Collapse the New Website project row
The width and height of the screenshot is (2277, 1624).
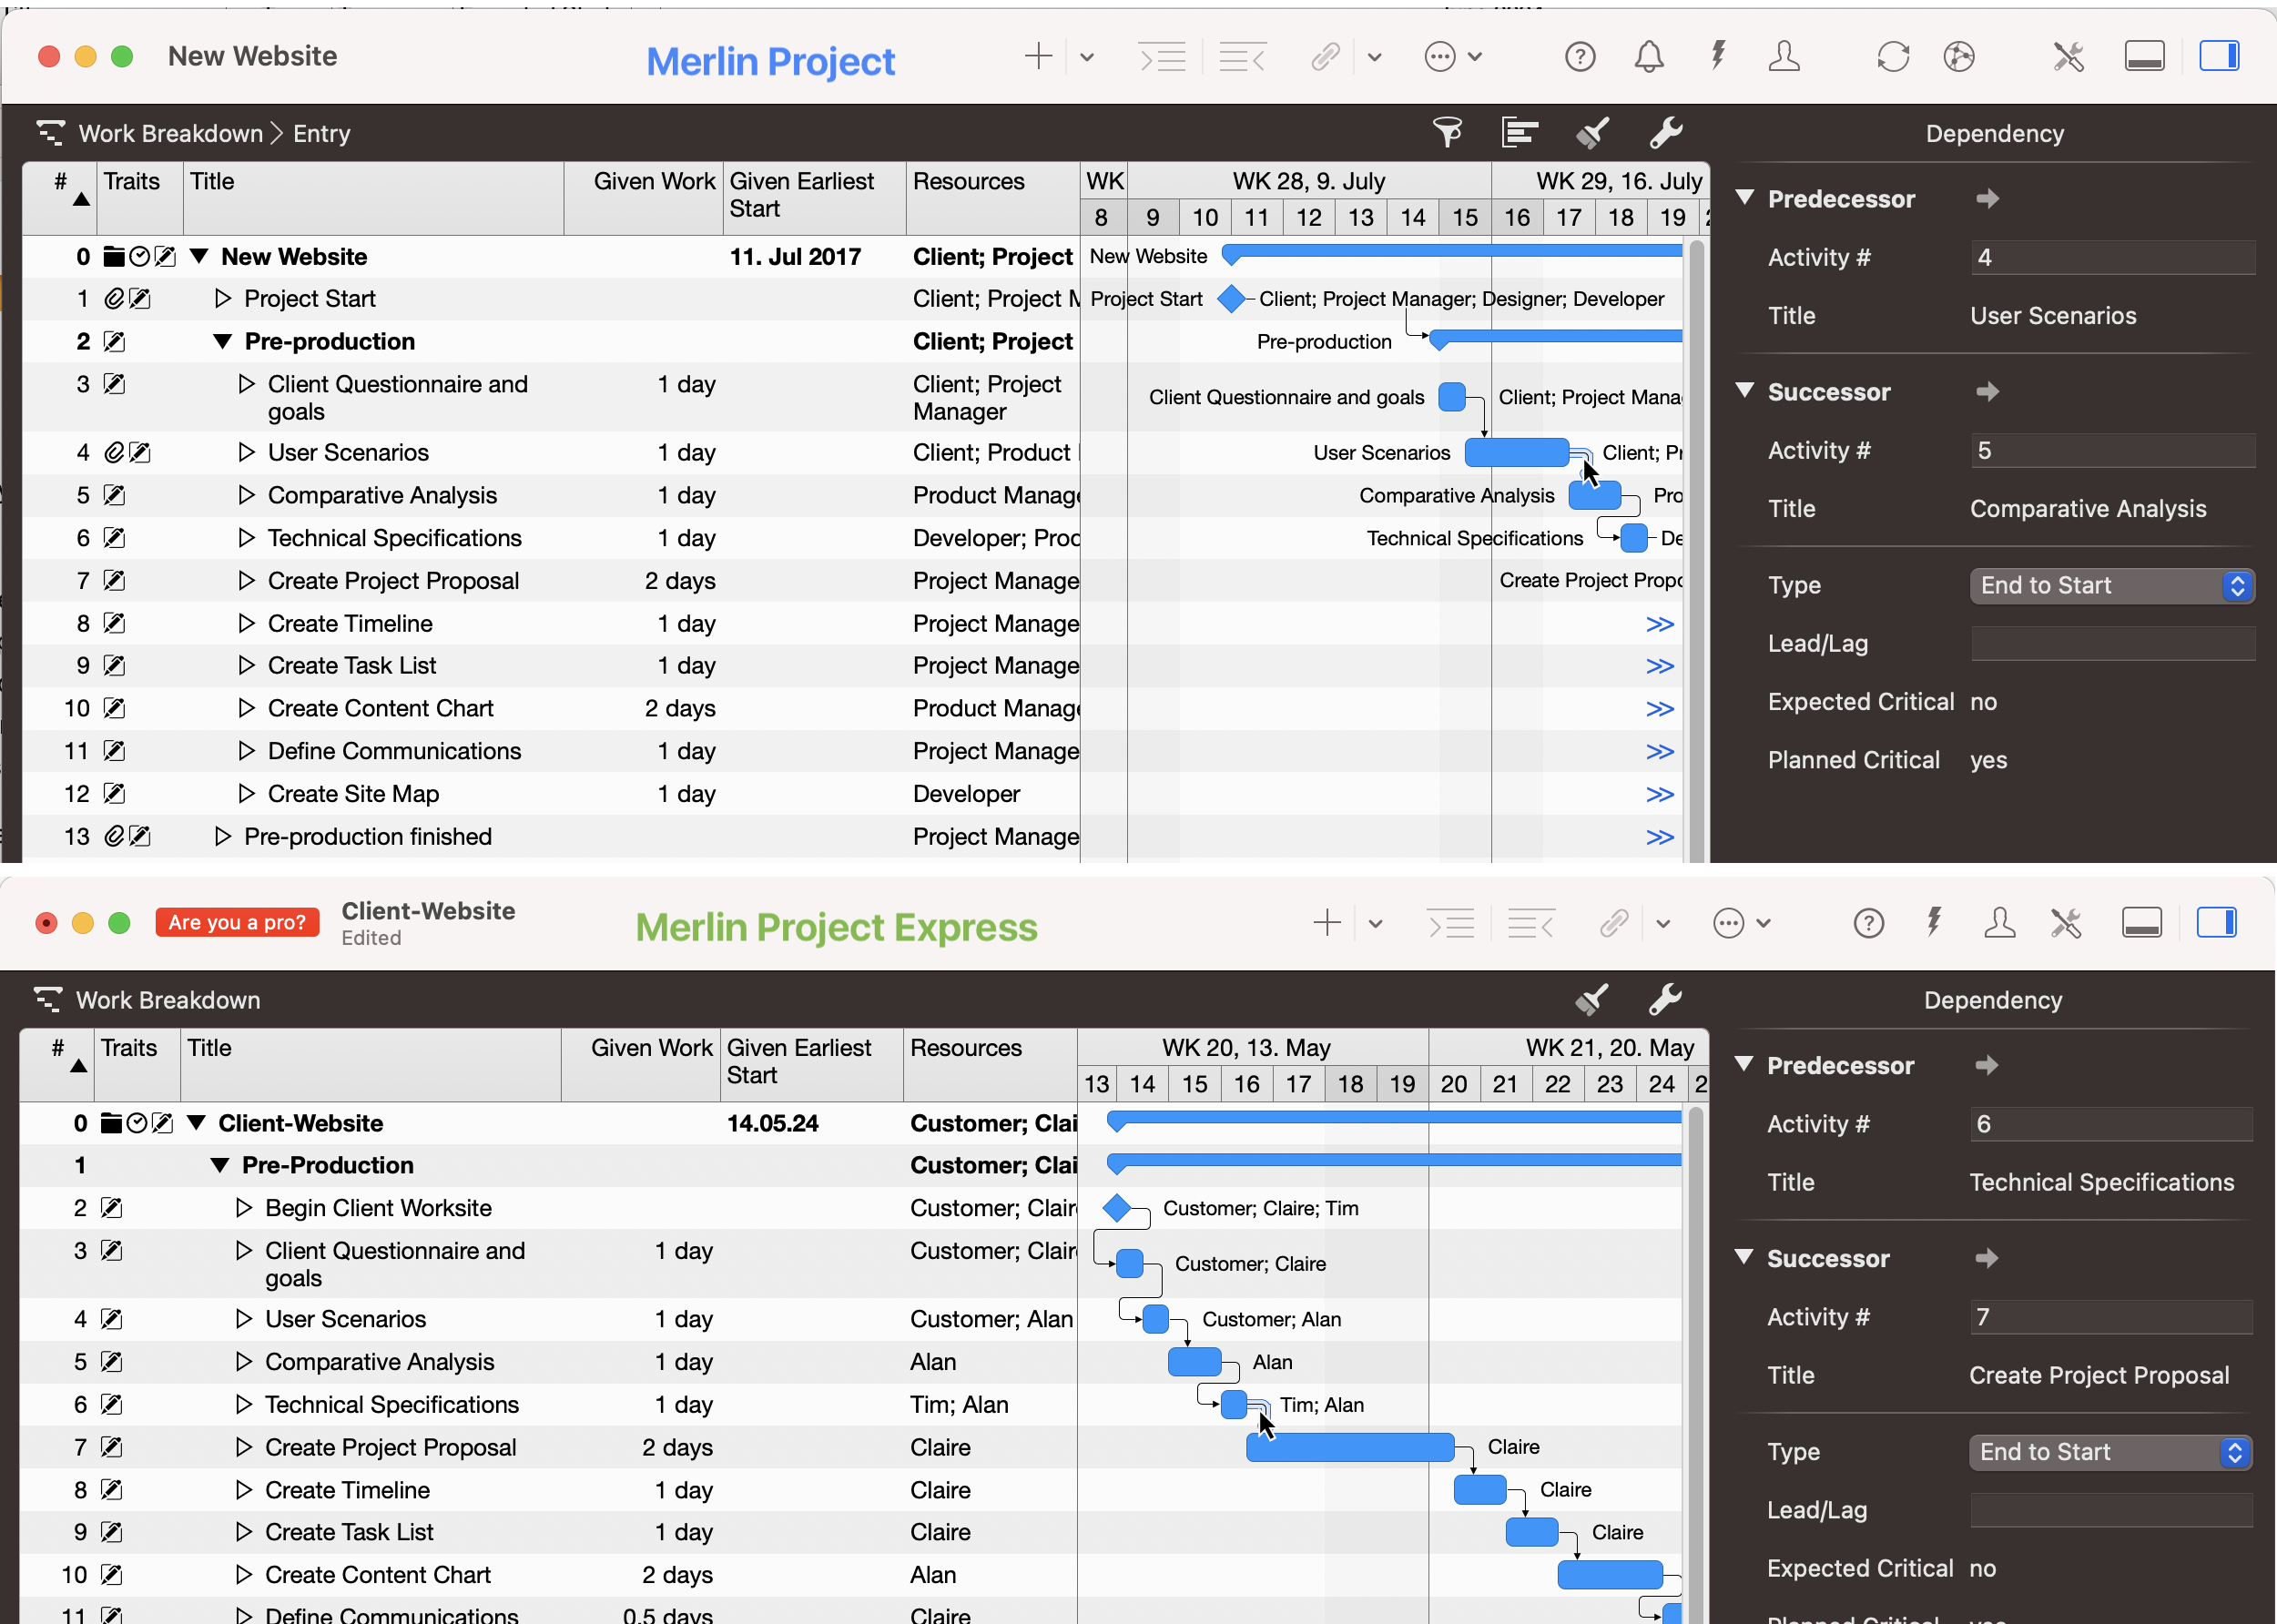point(199,257)
